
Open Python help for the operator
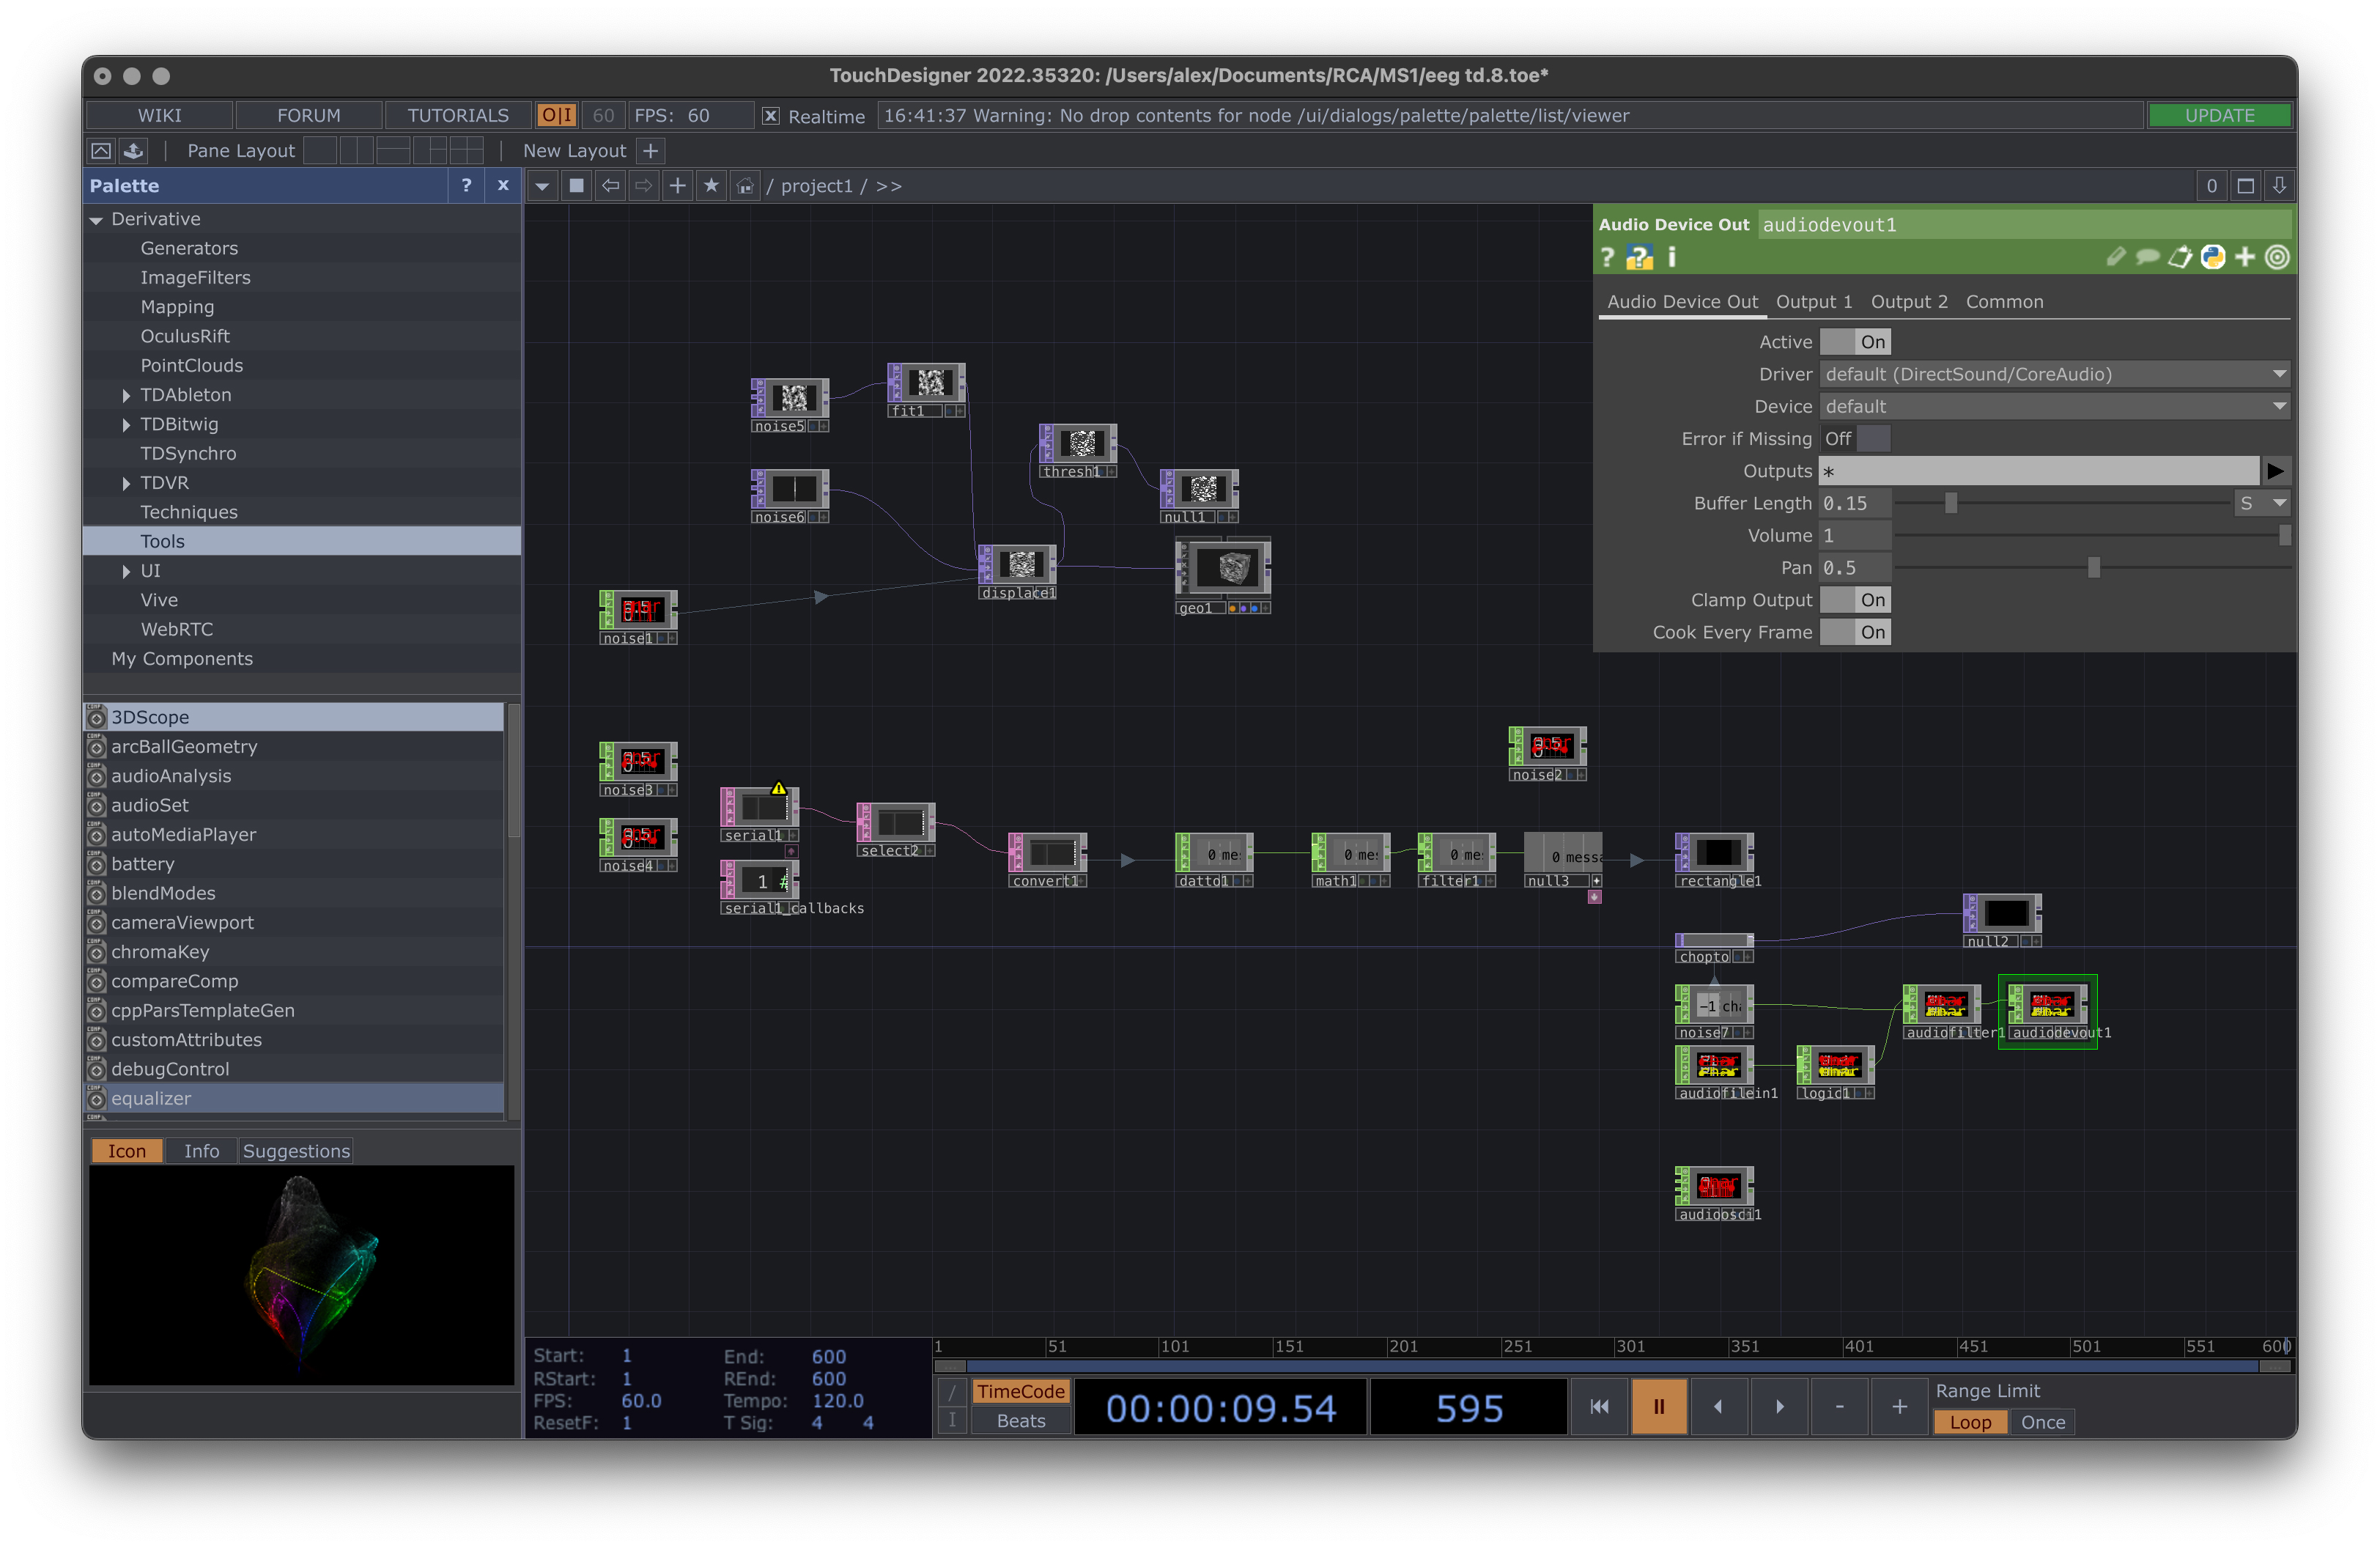point(1639,258)
